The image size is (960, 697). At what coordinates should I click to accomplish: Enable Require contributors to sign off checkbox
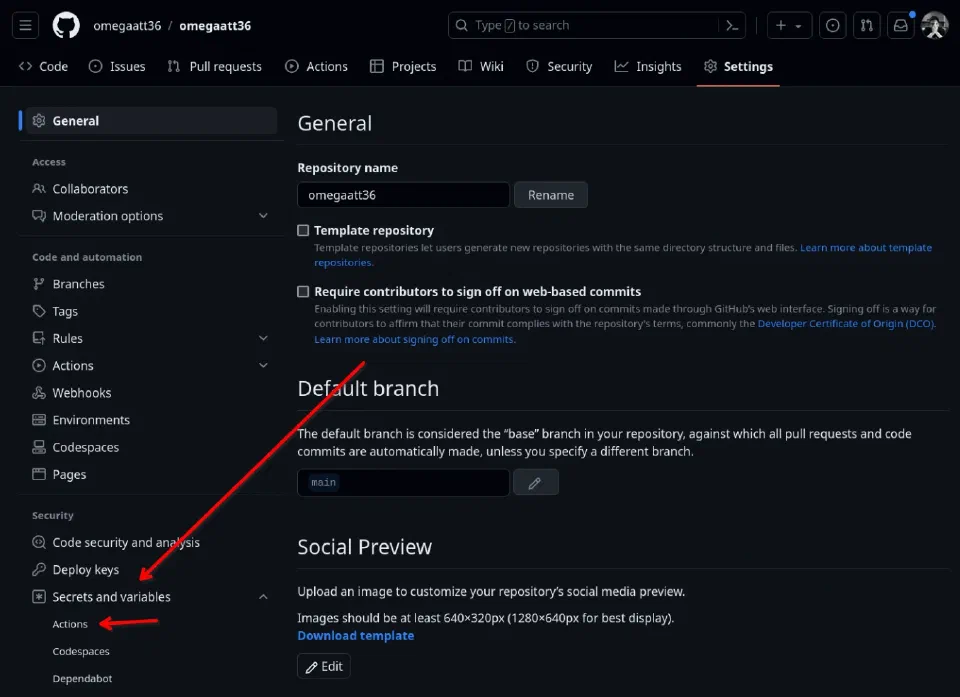(303, 292)
